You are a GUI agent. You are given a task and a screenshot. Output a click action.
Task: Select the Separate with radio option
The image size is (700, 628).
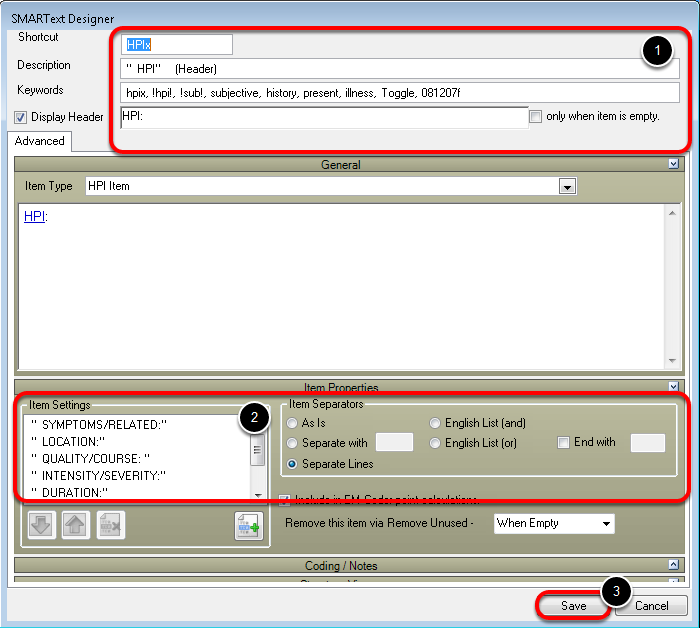point(292,443)
